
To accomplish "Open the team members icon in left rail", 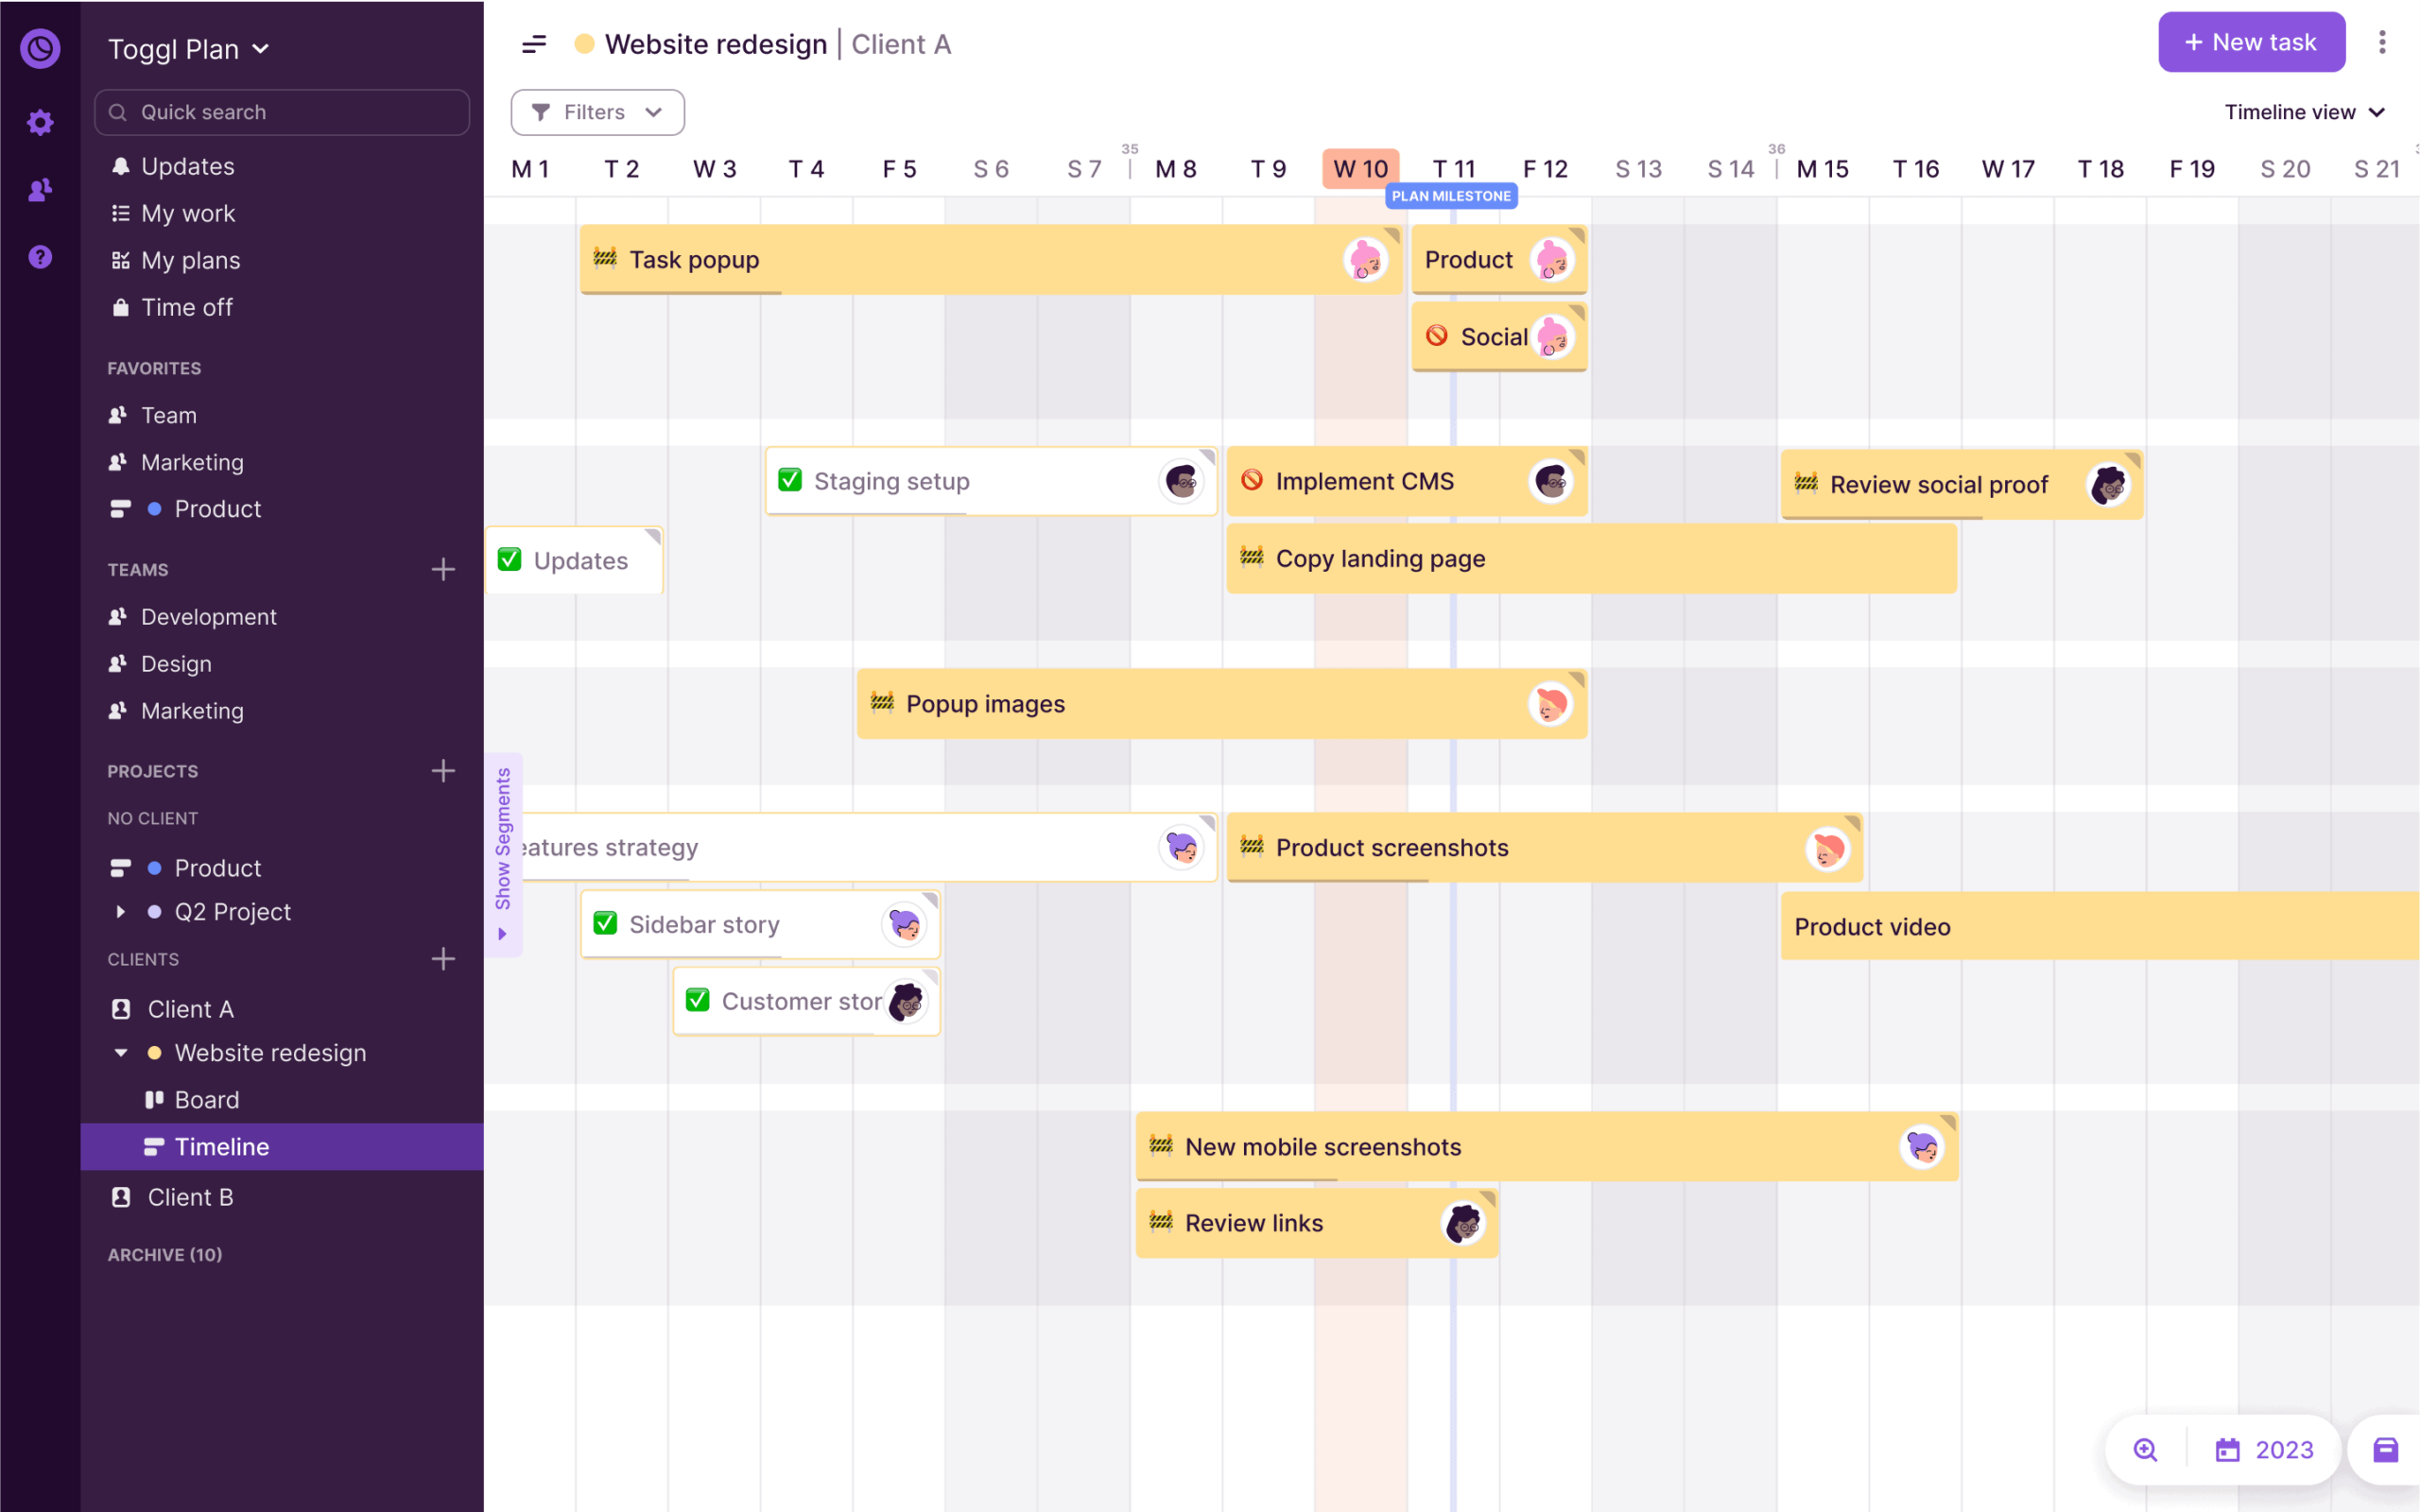I will pos(40,189).
